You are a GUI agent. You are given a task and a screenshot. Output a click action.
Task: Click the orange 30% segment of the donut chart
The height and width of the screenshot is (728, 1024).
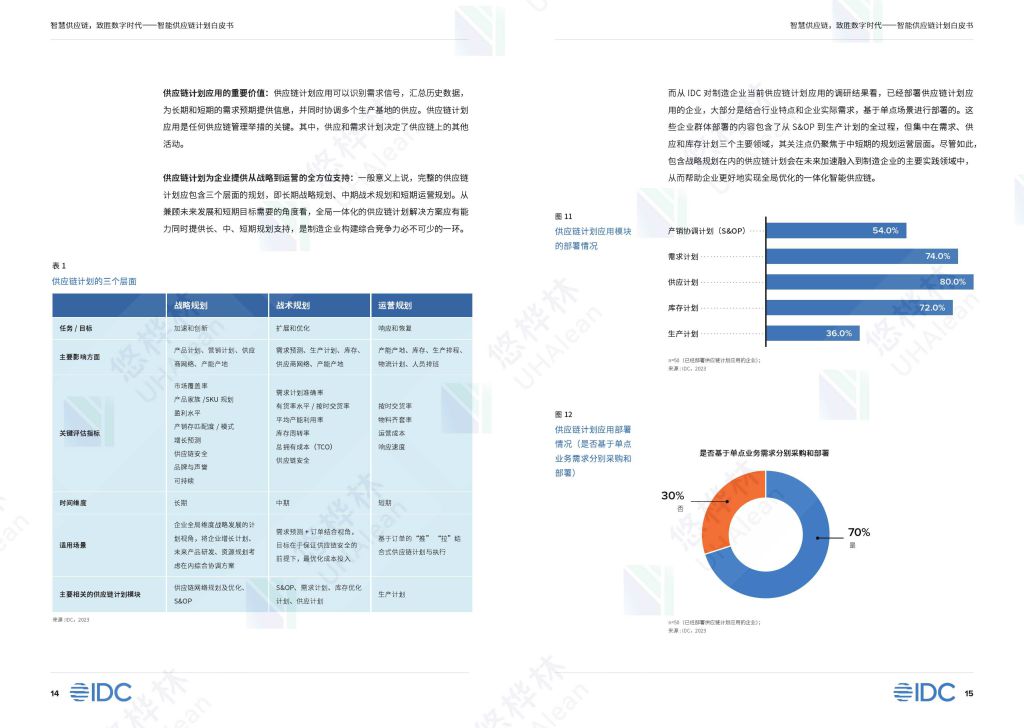pyautogui.click(x=728, y=502)
